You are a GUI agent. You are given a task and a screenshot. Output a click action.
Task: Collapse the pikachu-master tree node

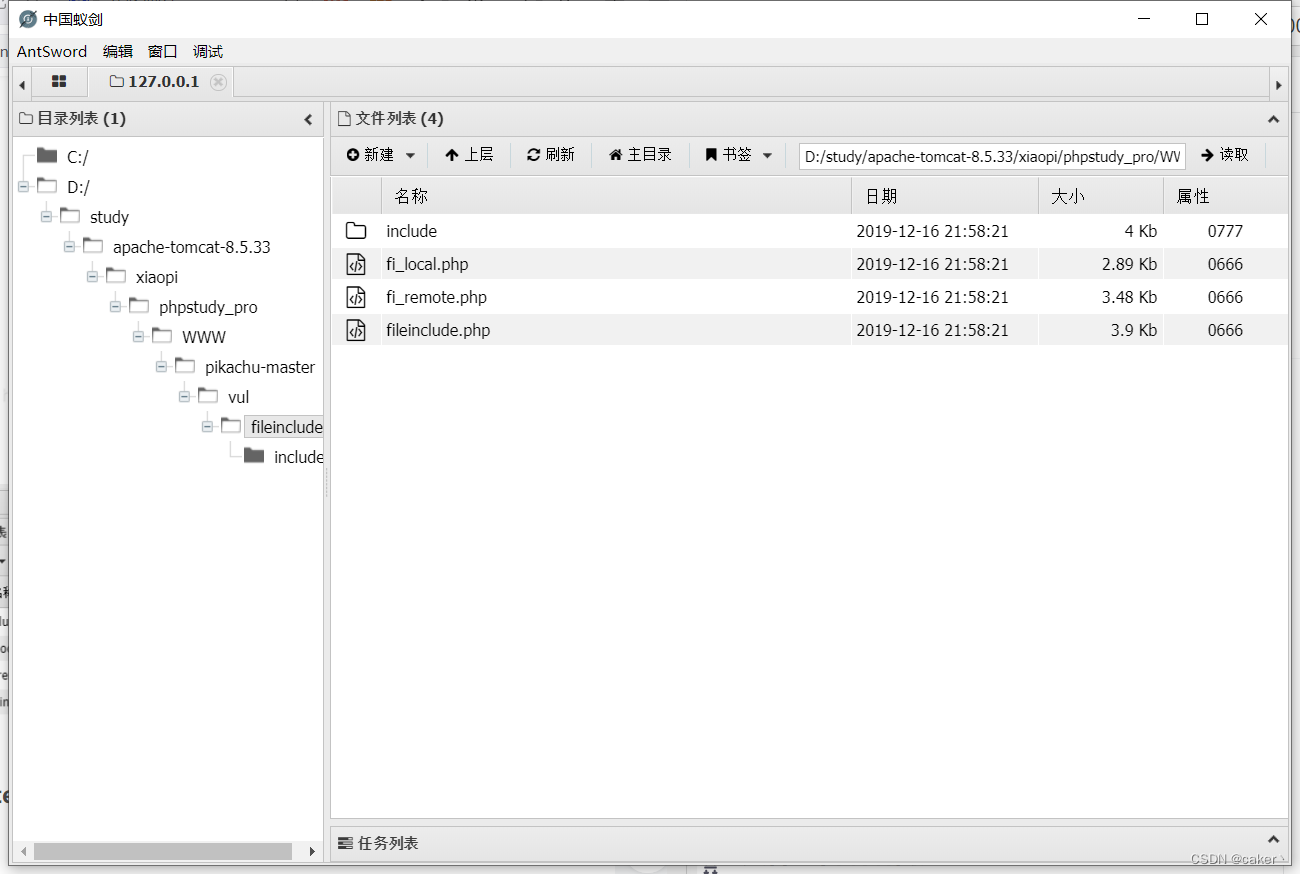[161, 367]
